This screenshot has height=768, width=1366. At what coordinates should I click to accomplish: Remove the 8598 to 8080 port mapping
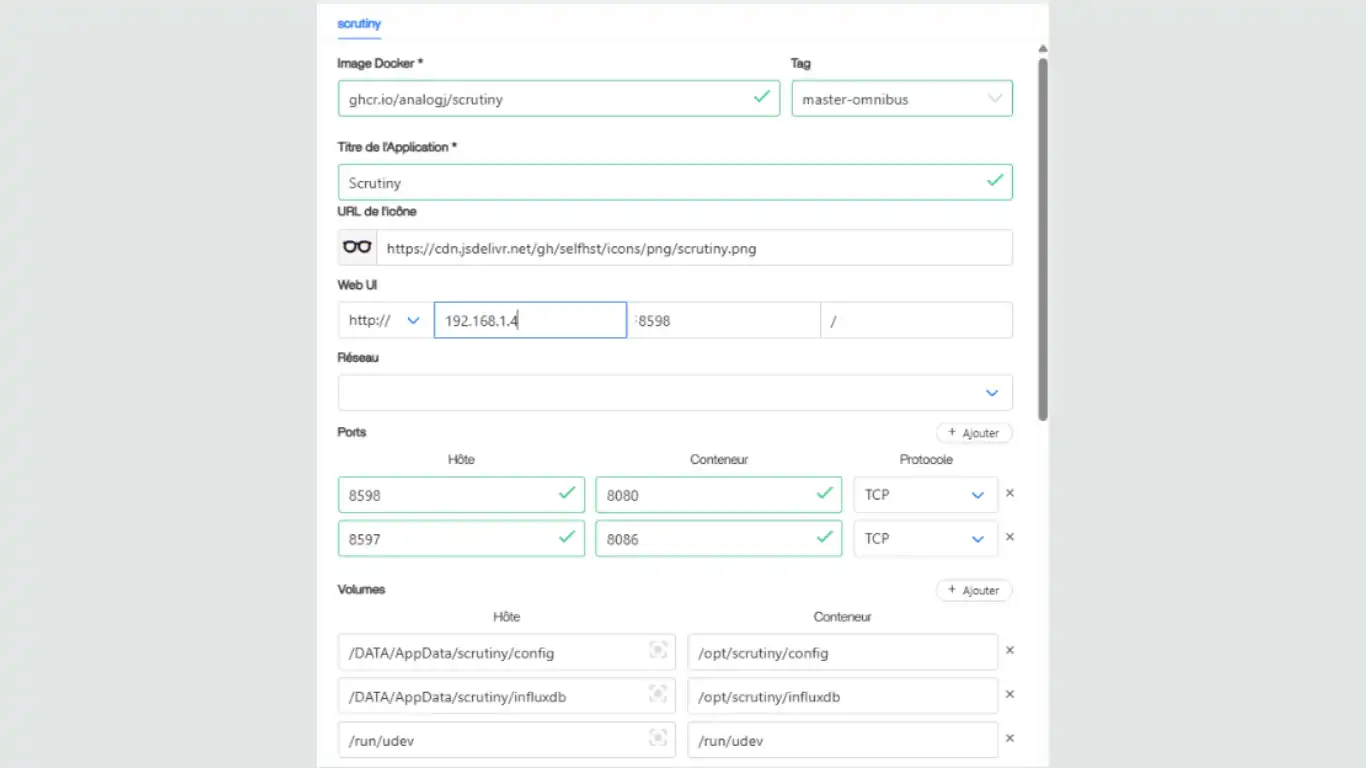[1009, 493]
